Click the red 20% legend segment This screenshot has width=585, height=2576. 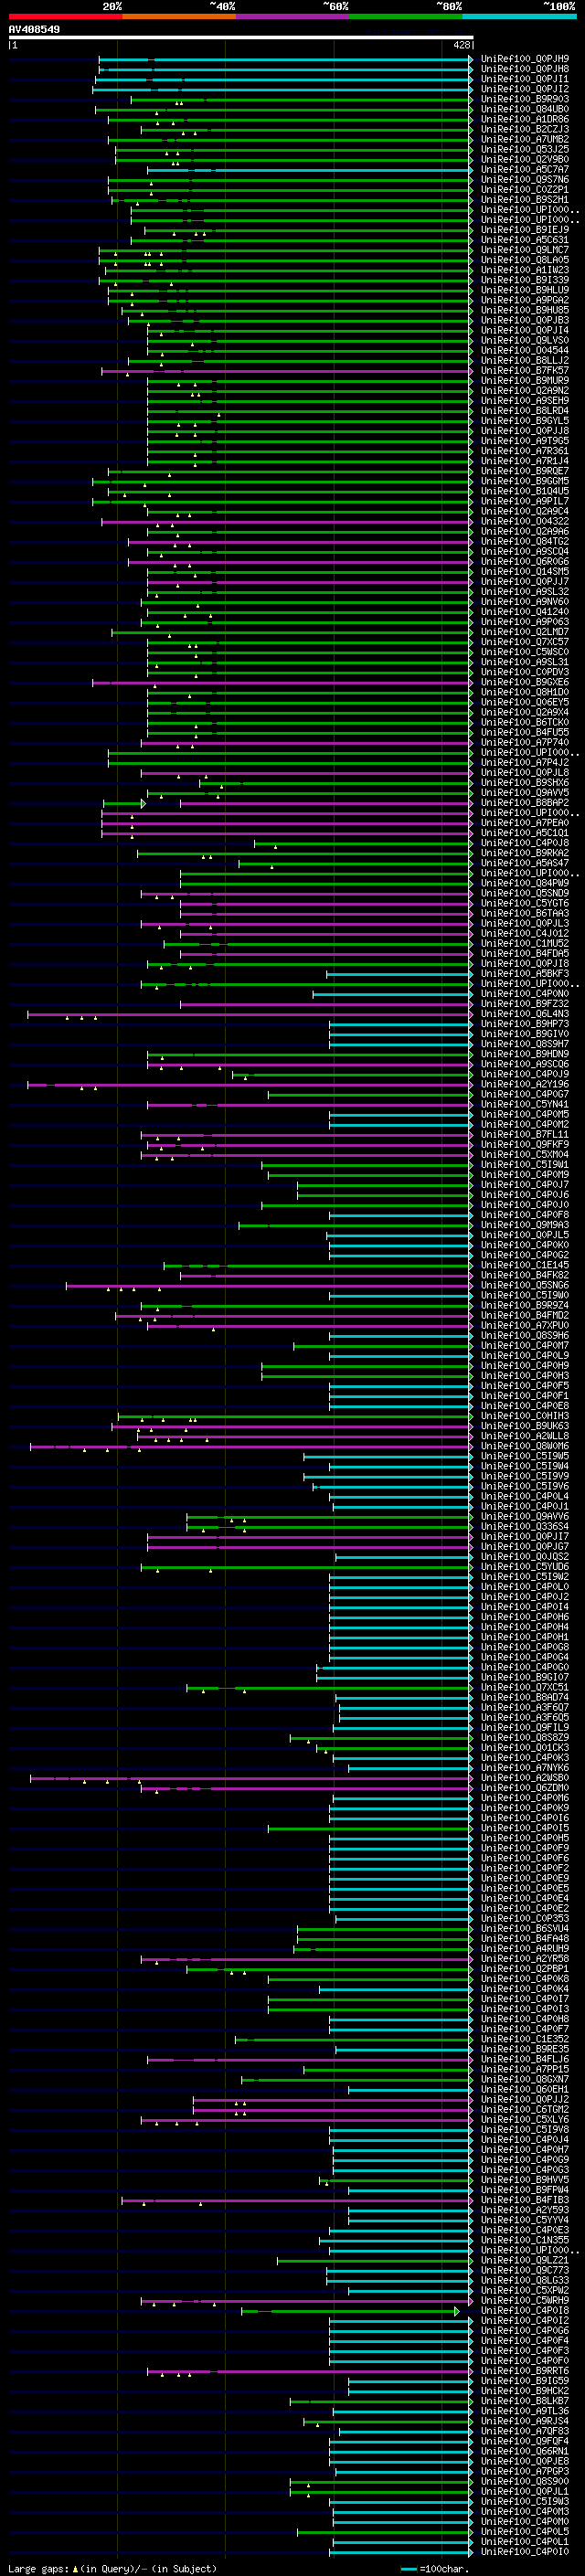pyautogui.click(x=65, y=17)
